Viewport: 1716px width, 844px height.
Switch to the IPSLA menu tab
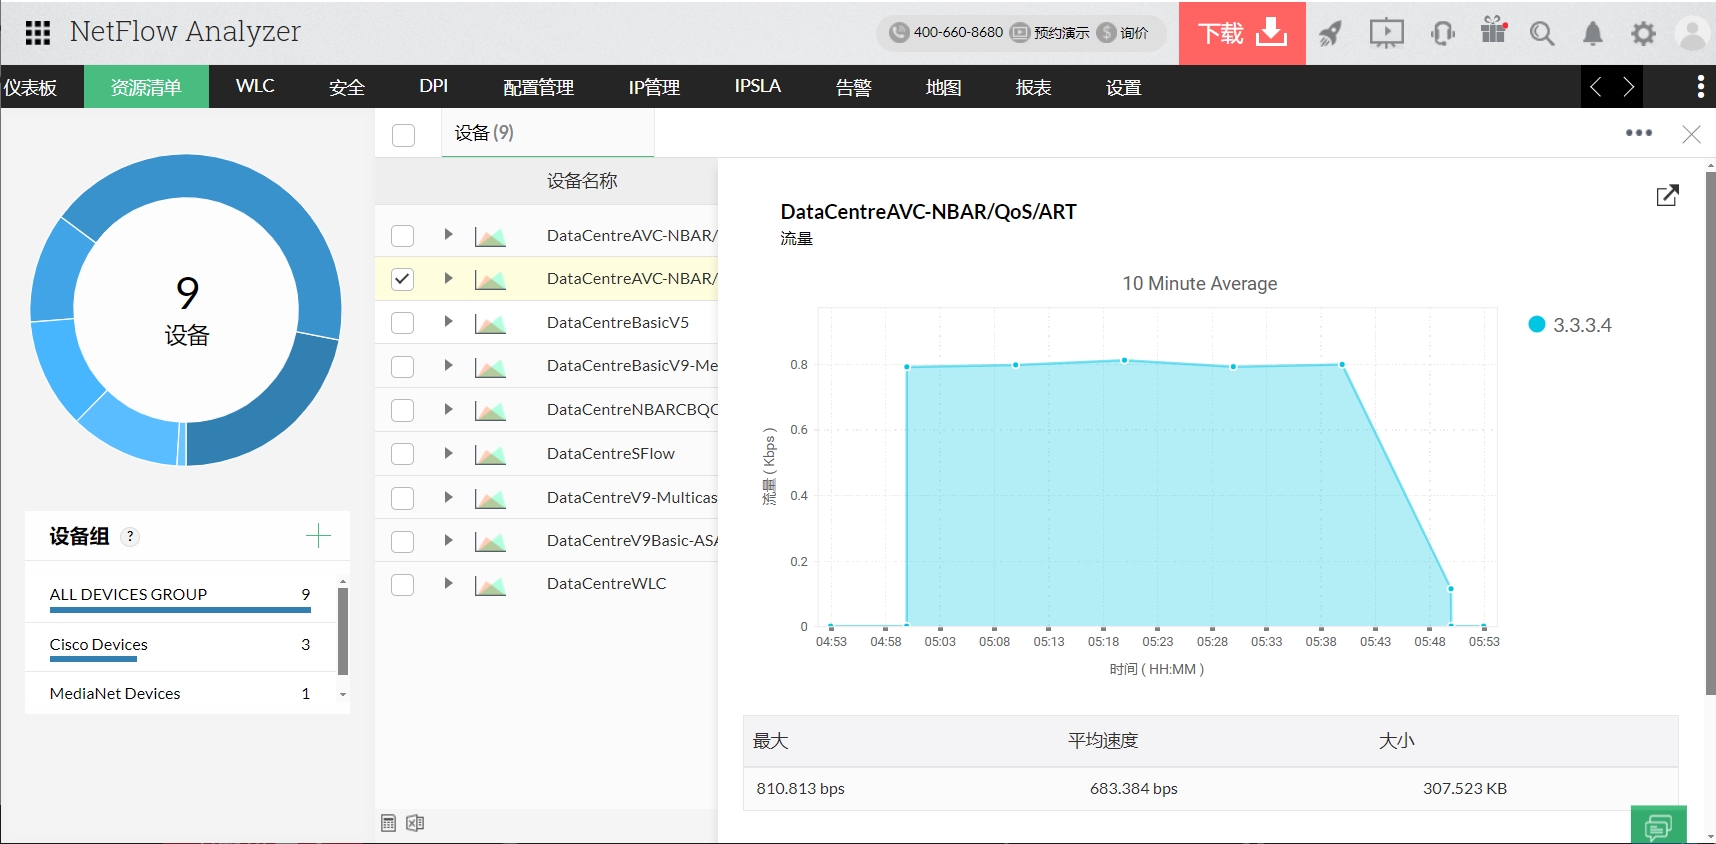point(757,87)
